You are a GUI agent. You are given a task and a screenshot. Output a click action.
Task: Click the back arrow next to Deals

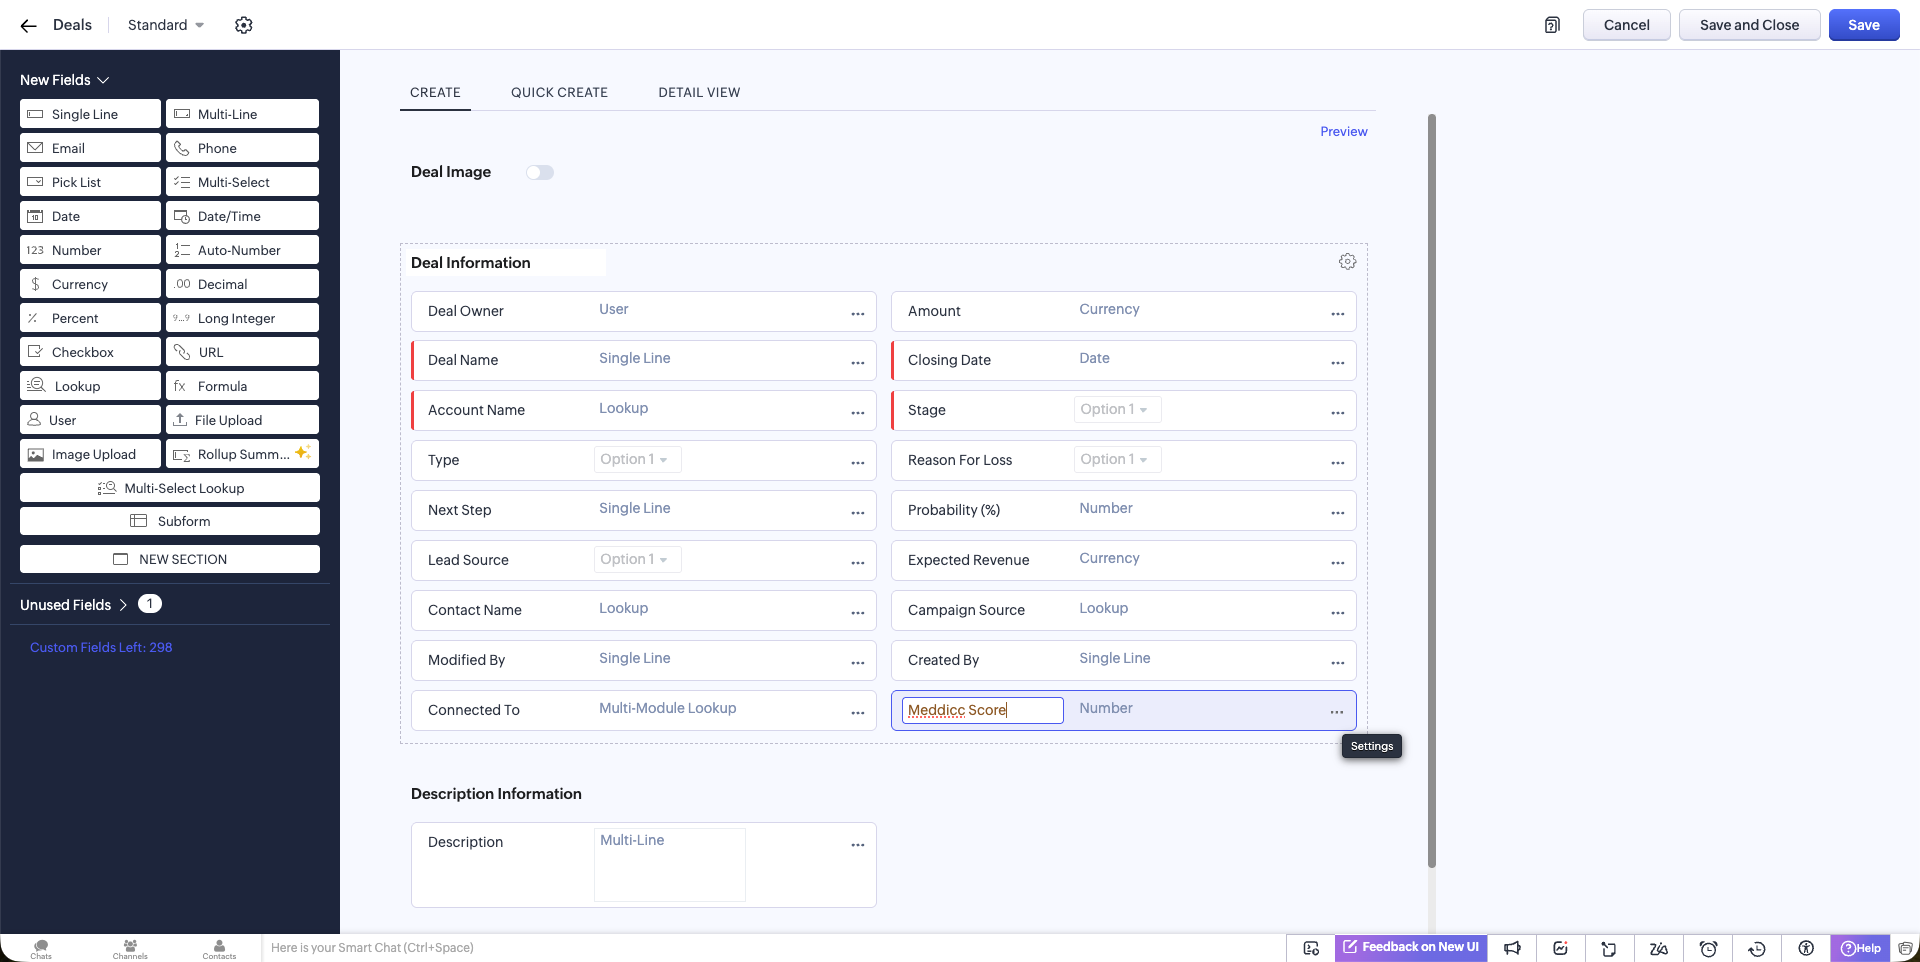tap(28, 26)
